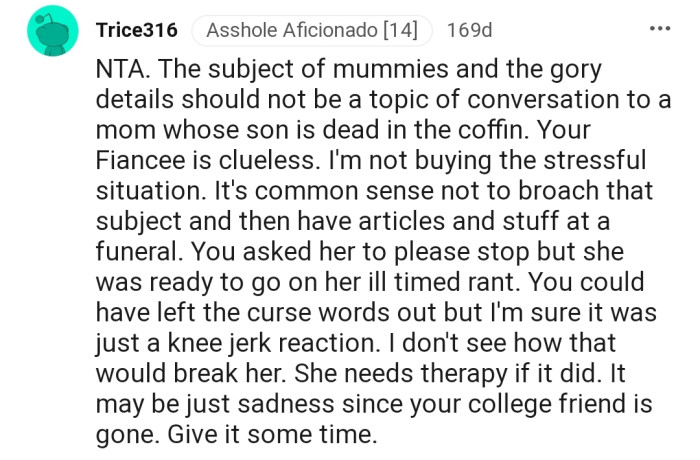Click the Asshole Aficionado [14] flair
The height and width of the screenshot is (460, 700).
312,30
